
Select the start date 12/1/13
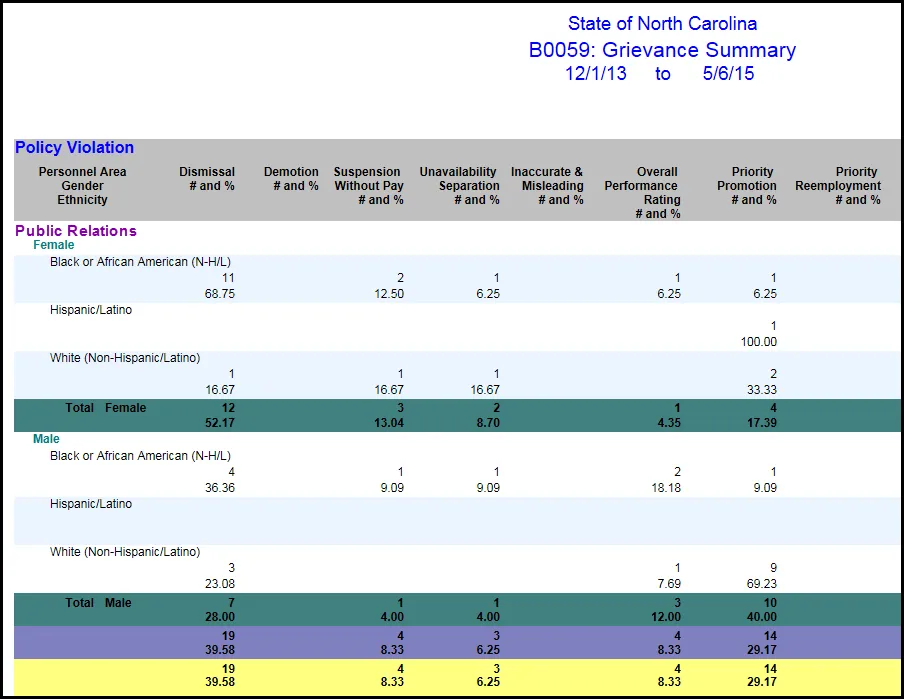pyautogui.click(x=596, y=73)
